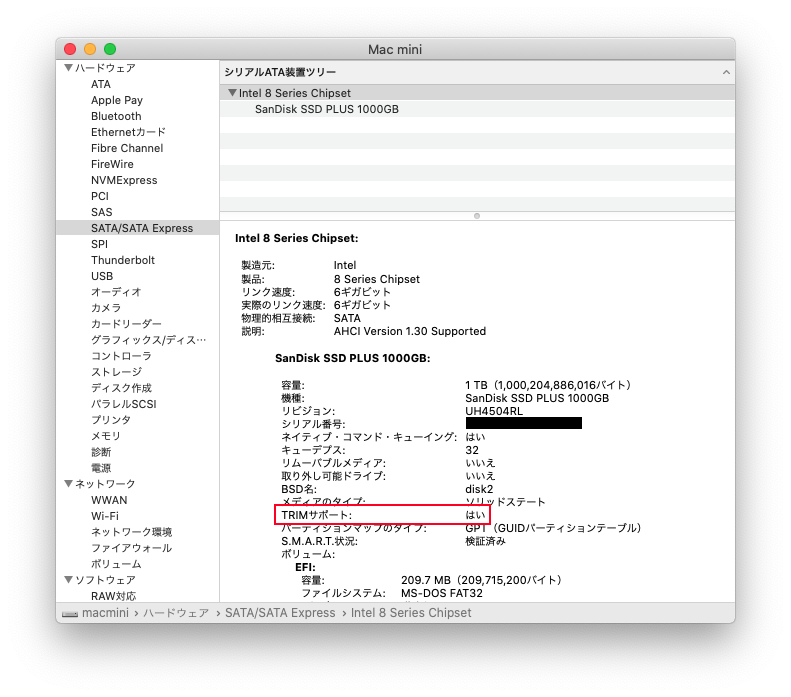This screenshot has width=791, height=697.
Task: Click the 209.7 MB EFI capacity value
Action: tap(481, 580)
